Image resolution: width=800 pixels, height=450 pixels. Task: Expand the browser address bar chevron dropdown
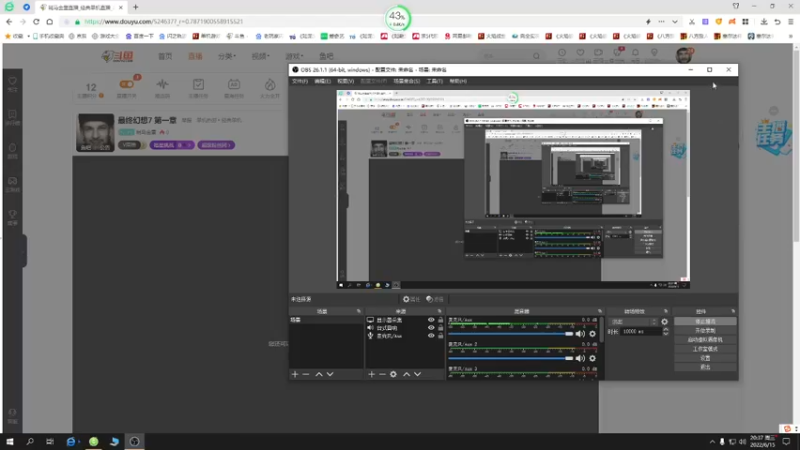(x=675, y=22)
